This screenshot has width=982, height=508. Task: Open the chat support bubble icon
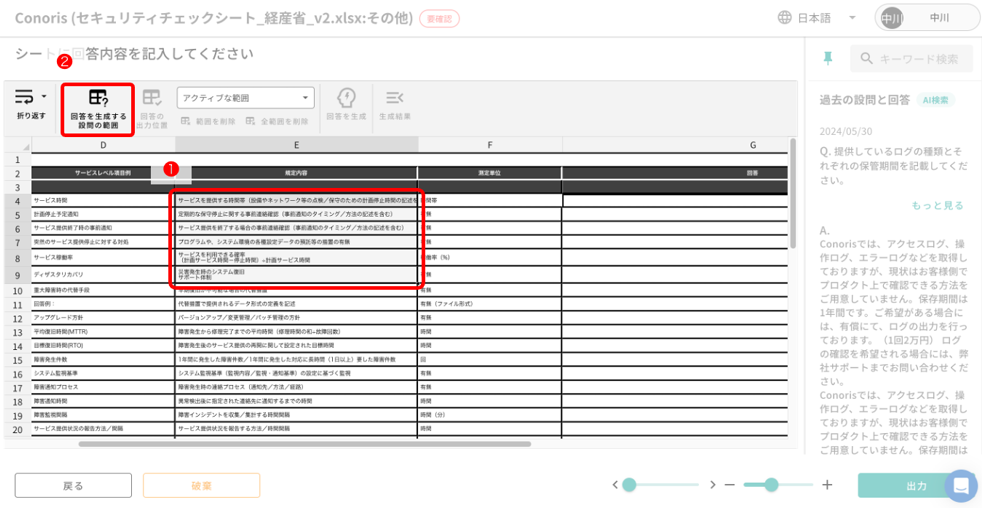(961, 486)
